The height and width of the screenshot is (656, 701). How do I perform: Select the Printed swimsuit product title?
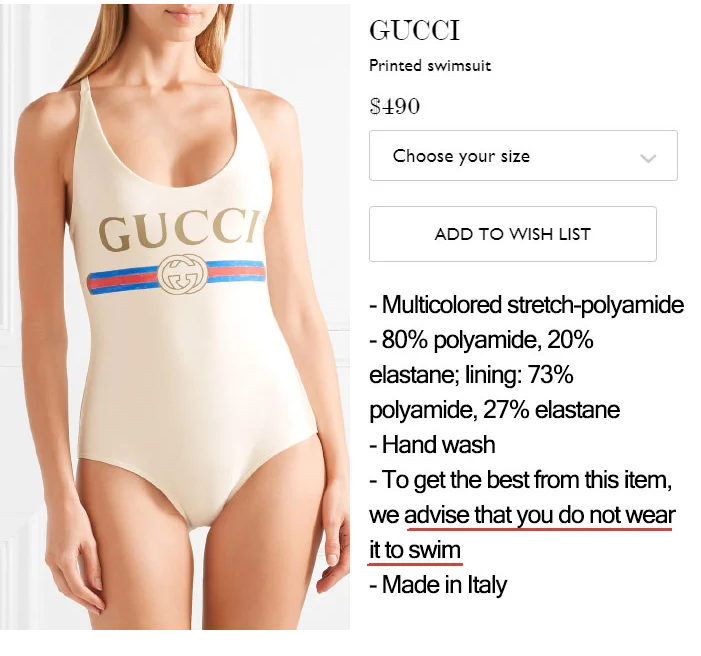(x=430, y=66)
